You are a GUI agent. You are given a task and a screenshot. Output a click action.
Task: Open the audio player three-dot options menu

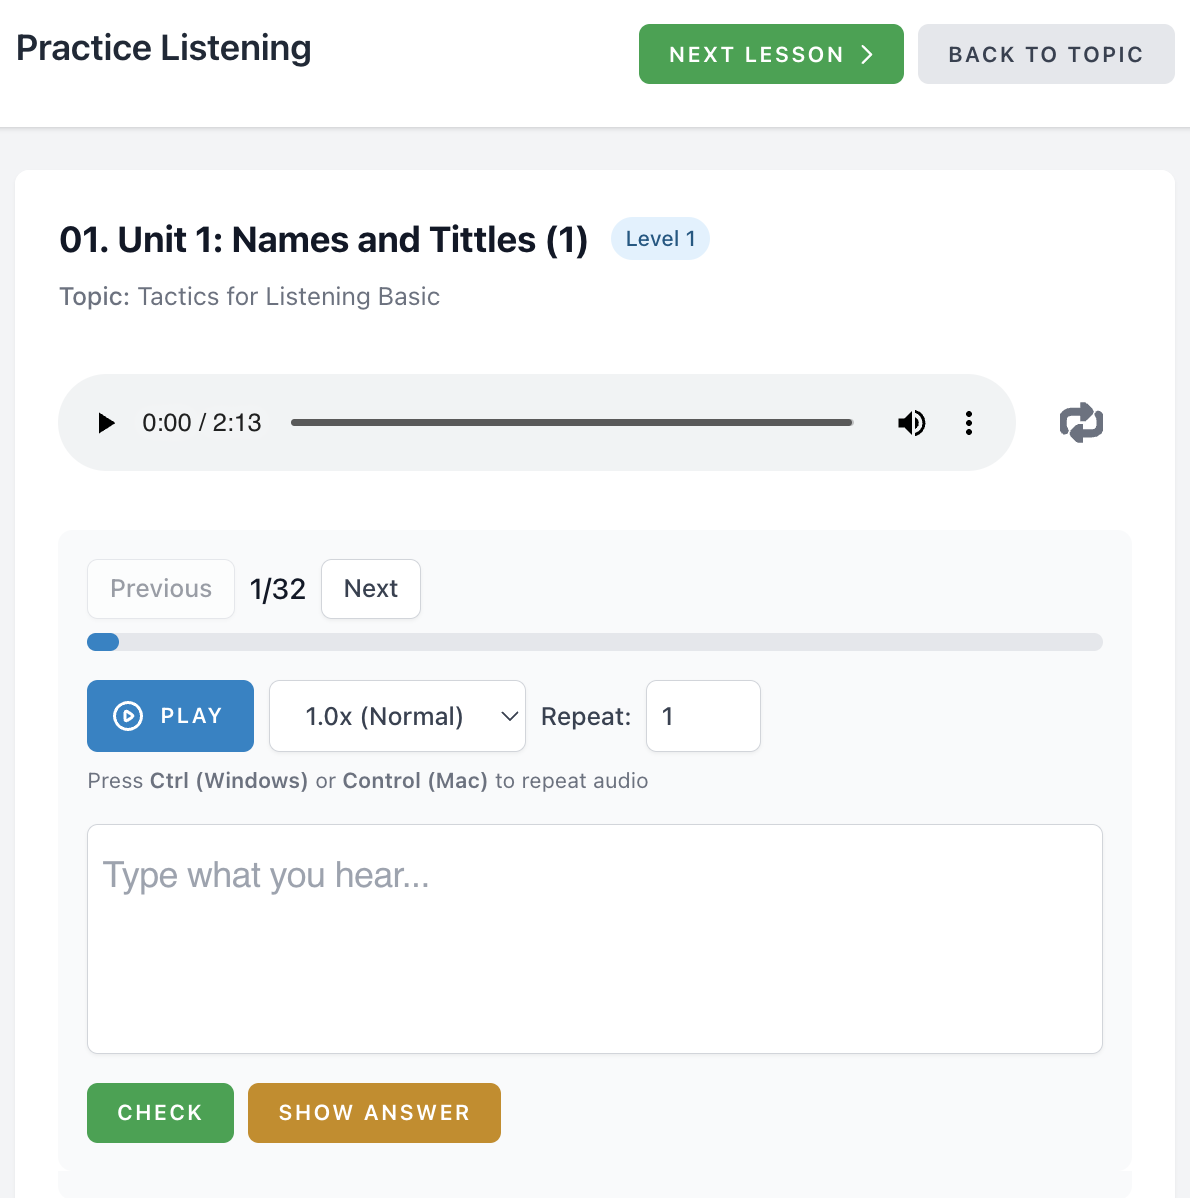click(x=968, y=423)
